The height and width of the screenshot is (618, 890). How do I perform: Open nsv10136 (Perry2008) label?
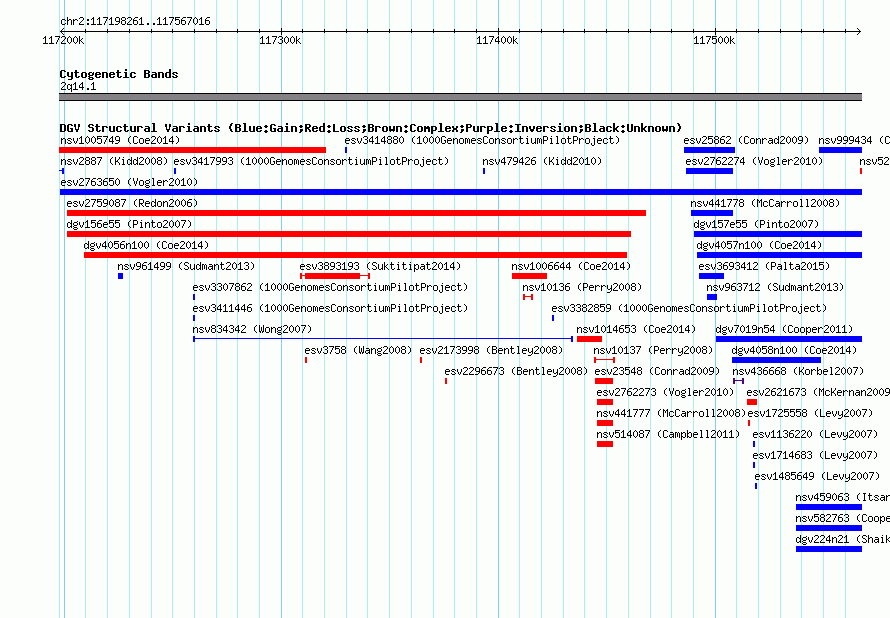click(582, 287)
